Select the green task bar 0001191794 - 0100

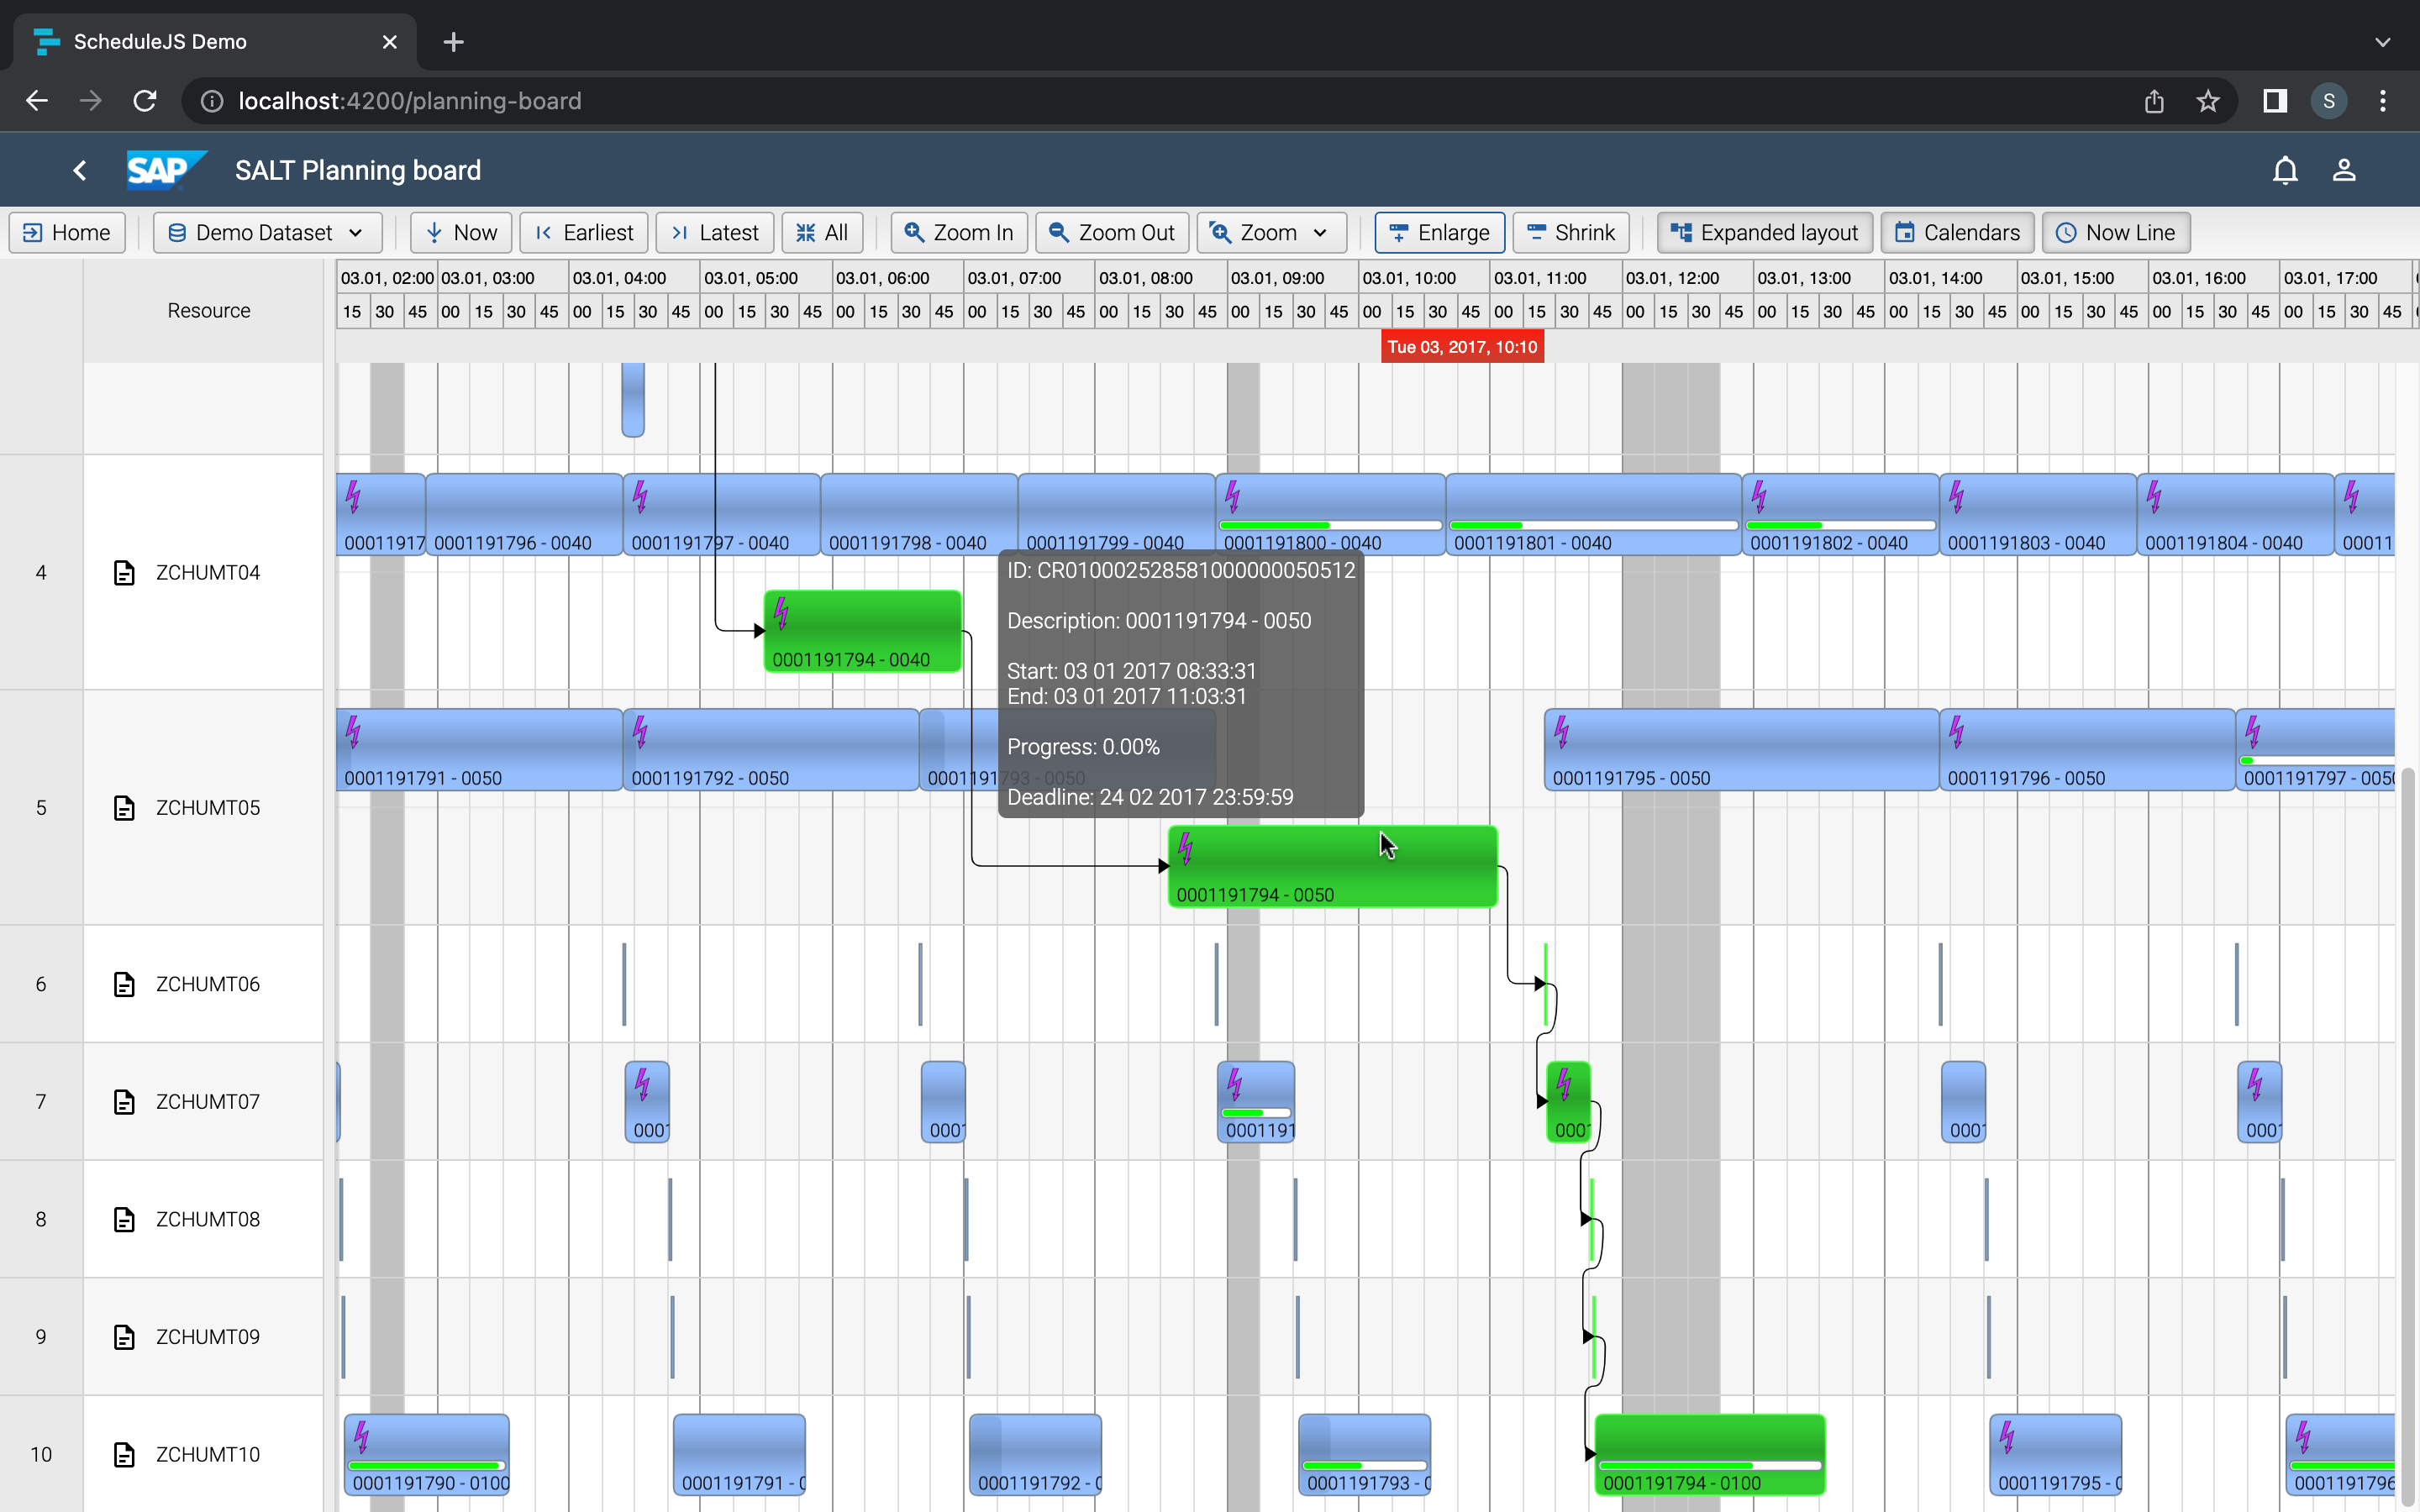pos(1710,1455)
